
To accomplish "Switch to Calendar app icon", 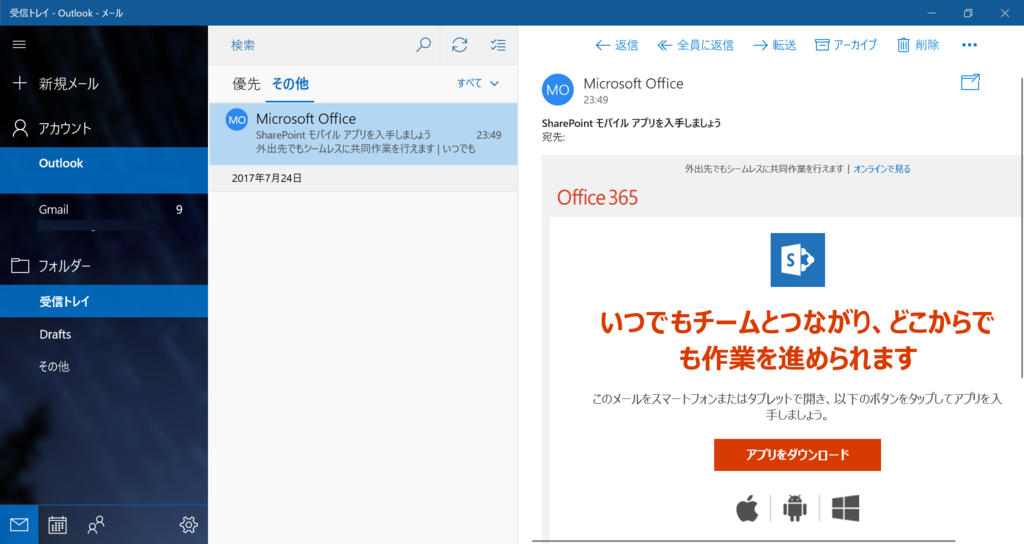I will pos(57,524).
